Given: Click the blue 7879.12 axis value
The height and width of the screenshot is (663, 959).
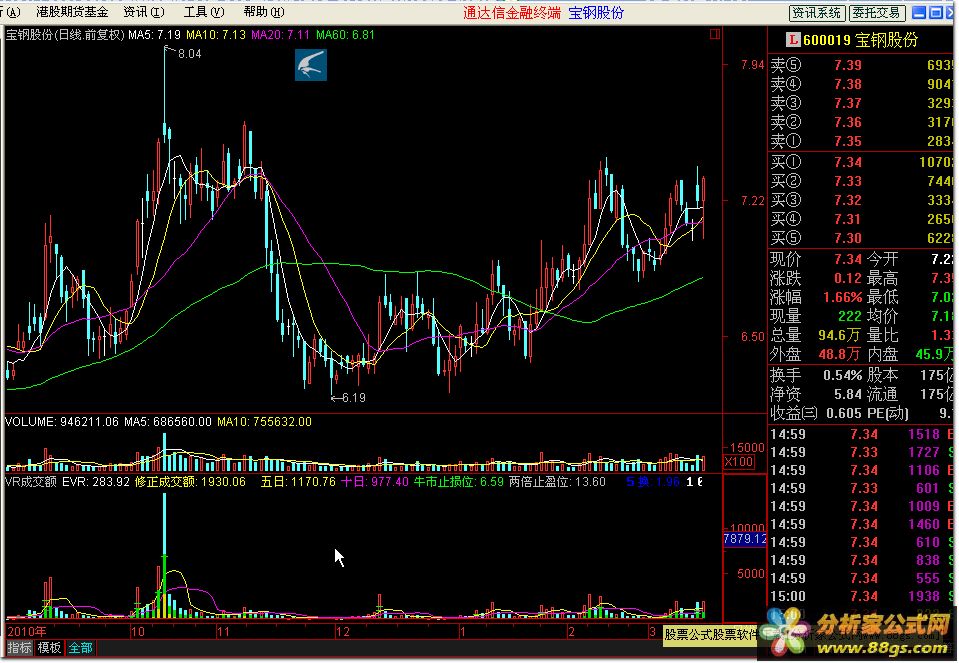Looking at the screenshot, I should coord(744,539).
